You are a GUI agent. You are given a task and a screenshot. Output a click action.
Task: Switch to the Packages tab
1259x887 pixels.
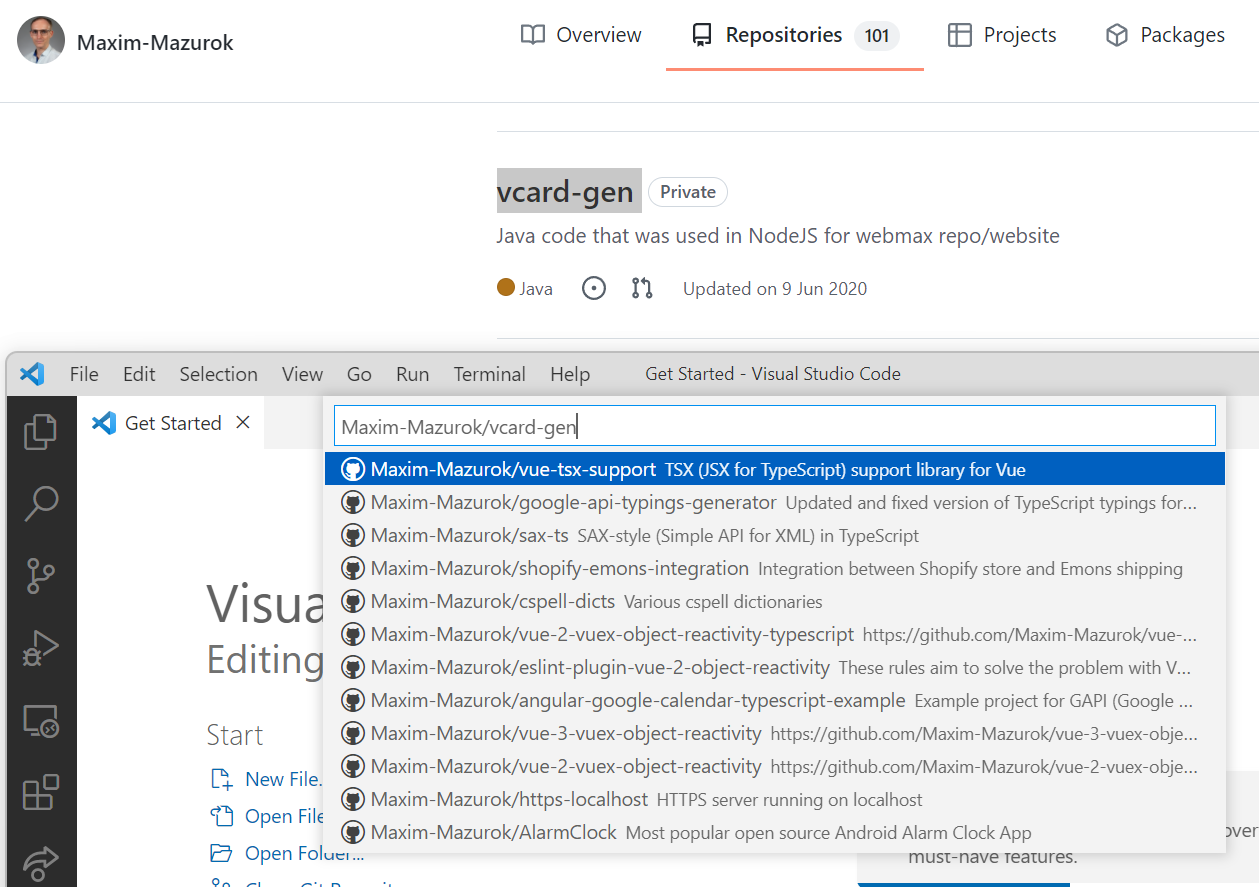point(1164,34)
